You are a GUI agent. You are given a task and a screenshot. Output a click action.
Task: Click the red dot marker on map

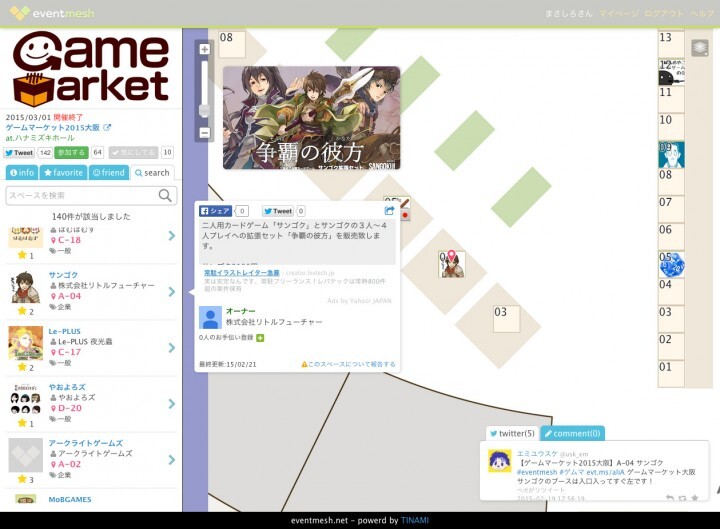click(x=405, y=215)
